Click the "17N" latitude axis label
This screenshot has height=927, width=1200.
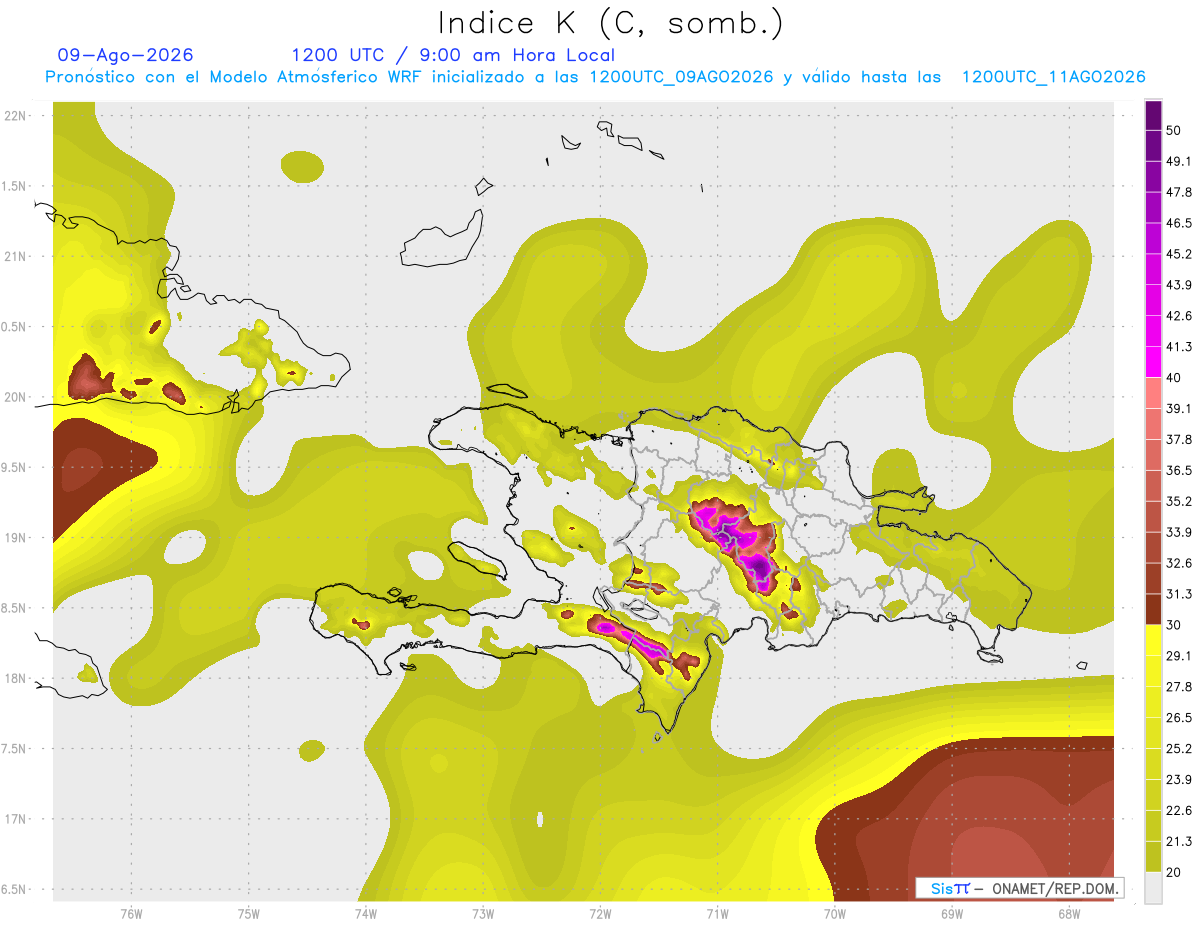tap(16, 819)
